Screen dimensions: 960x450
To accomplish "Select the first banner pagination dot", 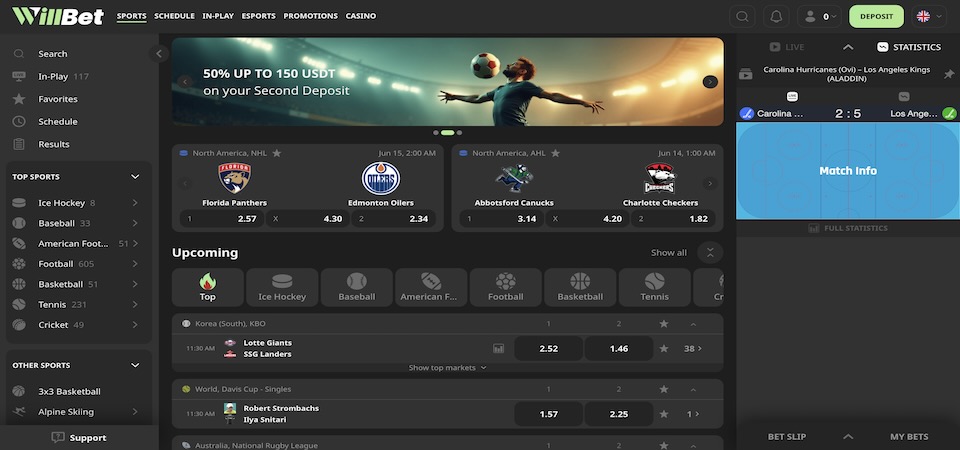I will (x=436, y=132).
